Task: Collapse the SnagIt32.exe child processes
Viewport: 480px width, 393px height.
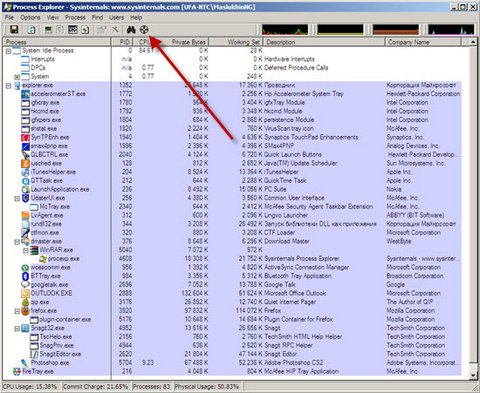Action: tap(17, 328)
